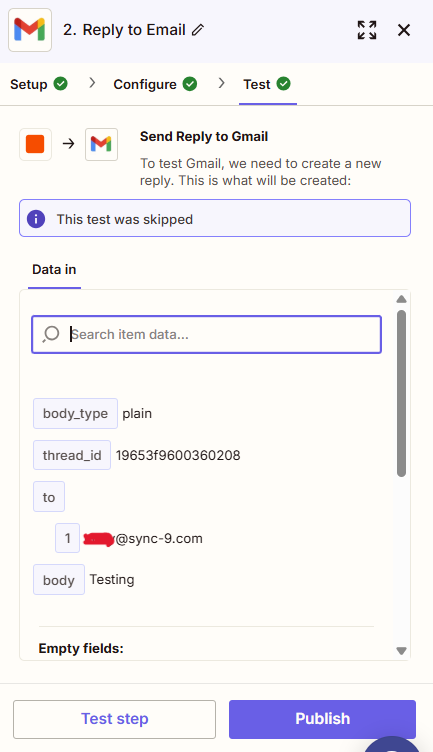Click the Gmail icon beside Send Reply
This screenshot has width=433, height=752.
point(101,144)
